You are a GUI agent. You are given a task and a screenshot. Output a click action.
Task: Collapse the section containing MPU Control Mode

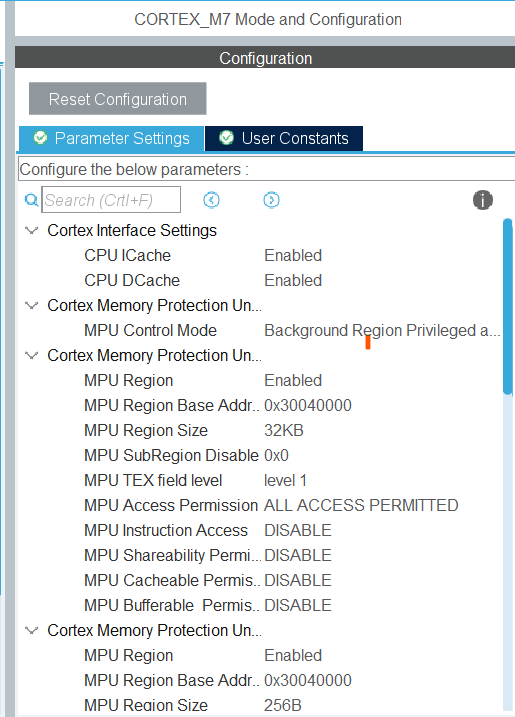pyautogui.click(x=31, y=305)
